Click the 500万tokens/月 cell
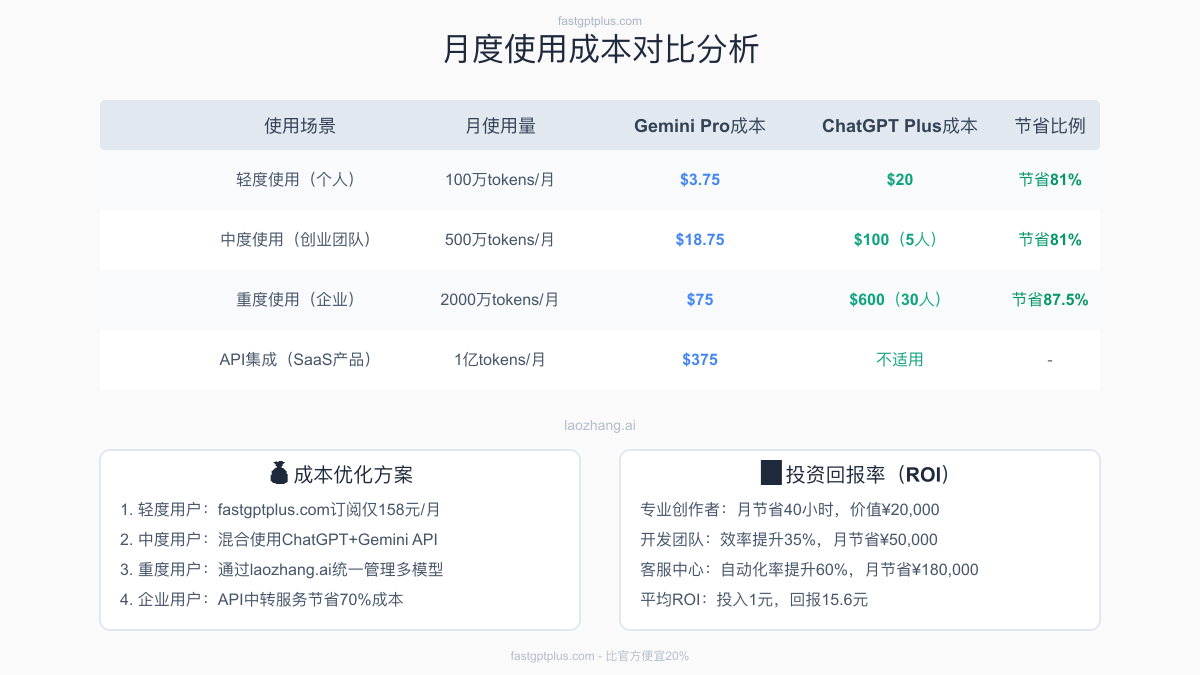Image resolution: width=1200 pixels, height=675 pixels. [500, 240]
